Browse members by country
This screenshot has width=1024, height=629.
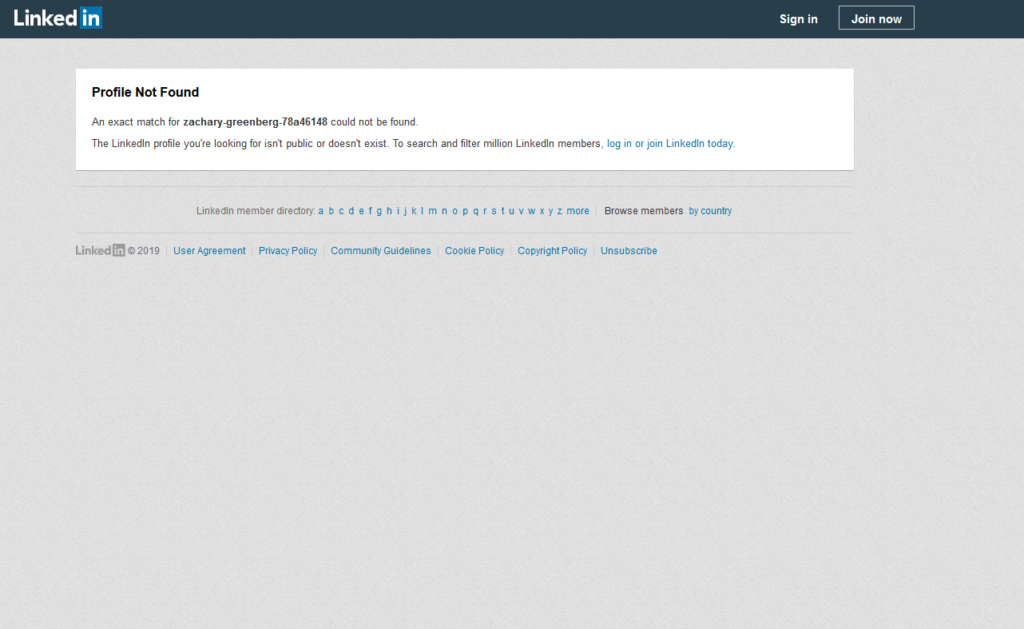click(x=710, y=211)
